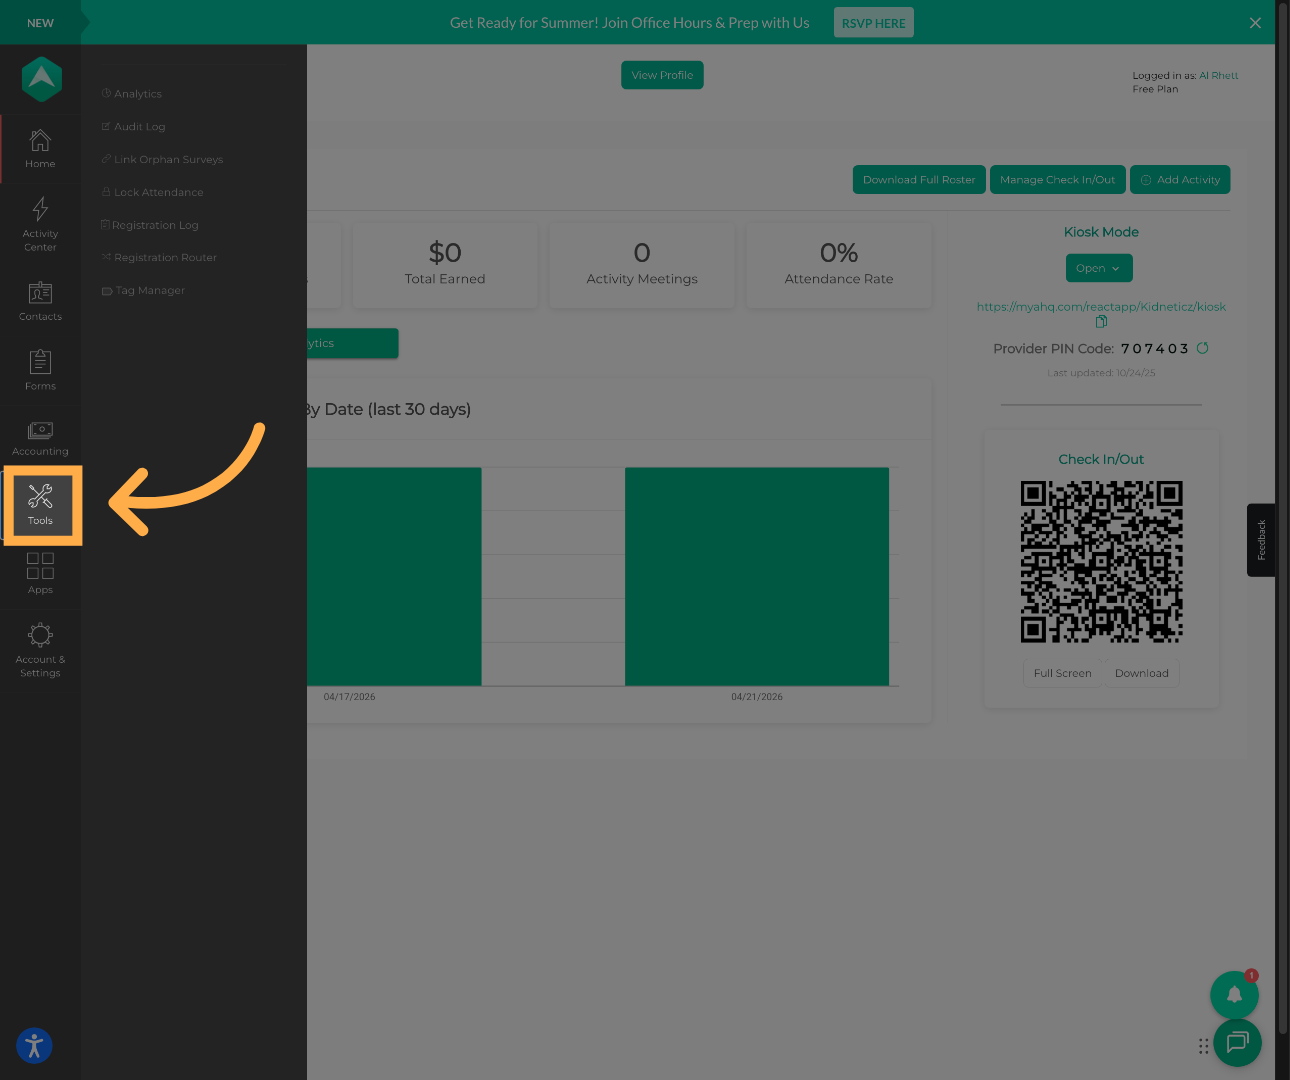Screen dimensions: 1290x1080
Task: Click the "04/17/2026" axis label
Action: click(x=349, y=697)
